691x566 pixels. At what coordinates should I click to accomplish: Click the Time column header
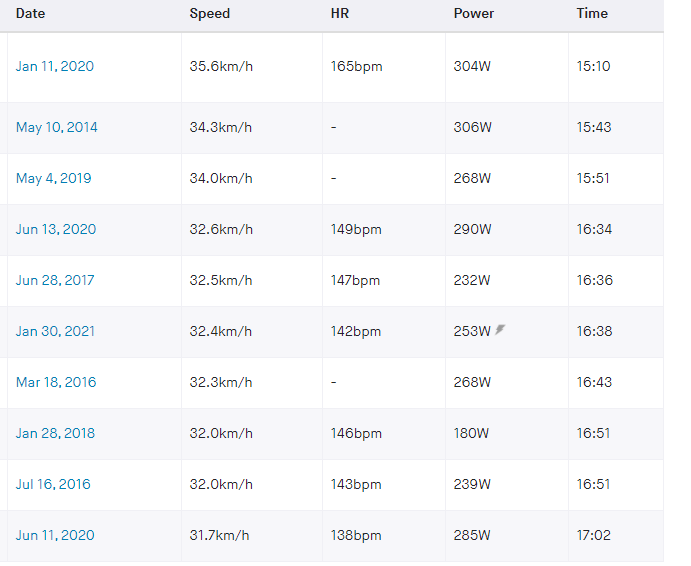click(592, 14)
